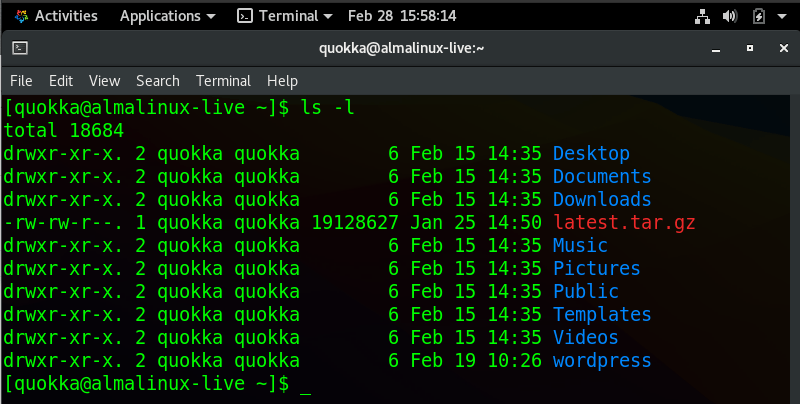Maximize the terminal window
This screenshot has height=404, width=800.
[x=749, y=47]
